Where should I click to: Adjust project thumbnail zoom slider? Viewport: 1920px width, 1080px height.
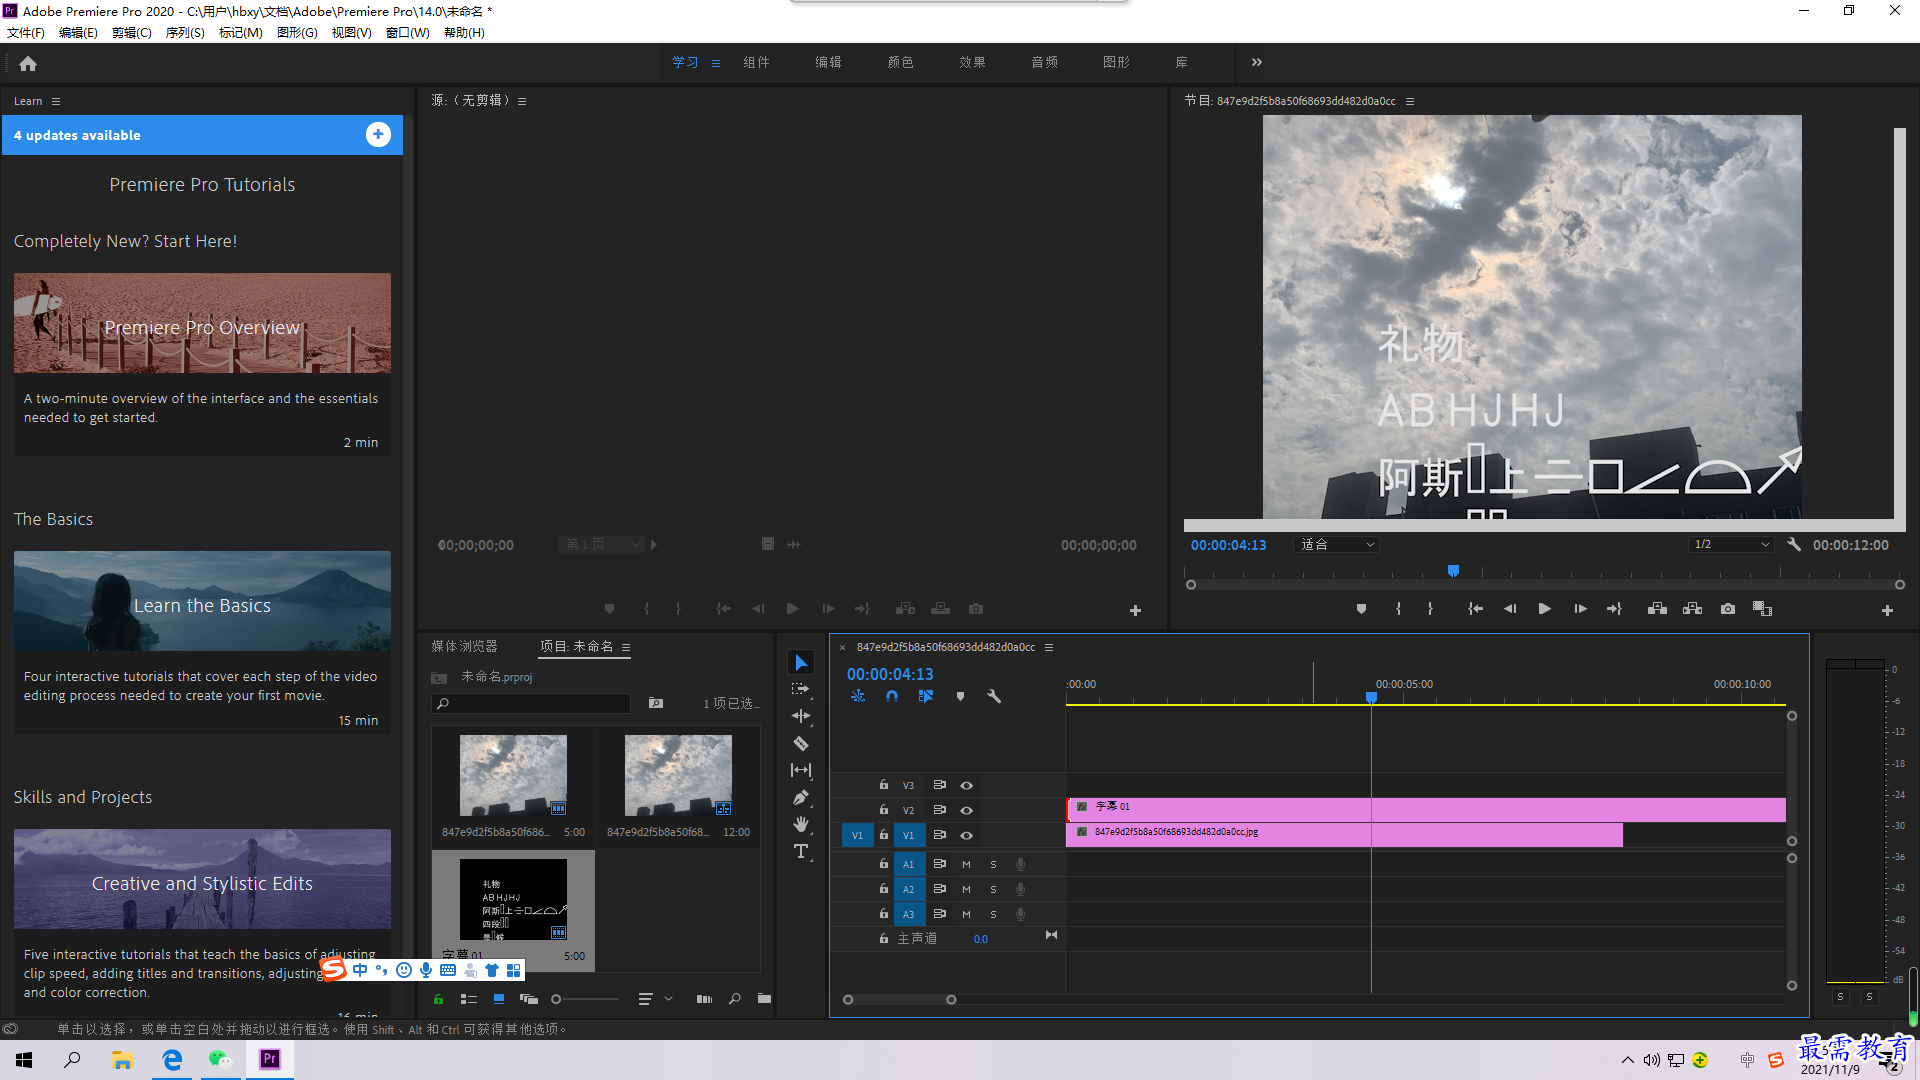coord(585,999)
